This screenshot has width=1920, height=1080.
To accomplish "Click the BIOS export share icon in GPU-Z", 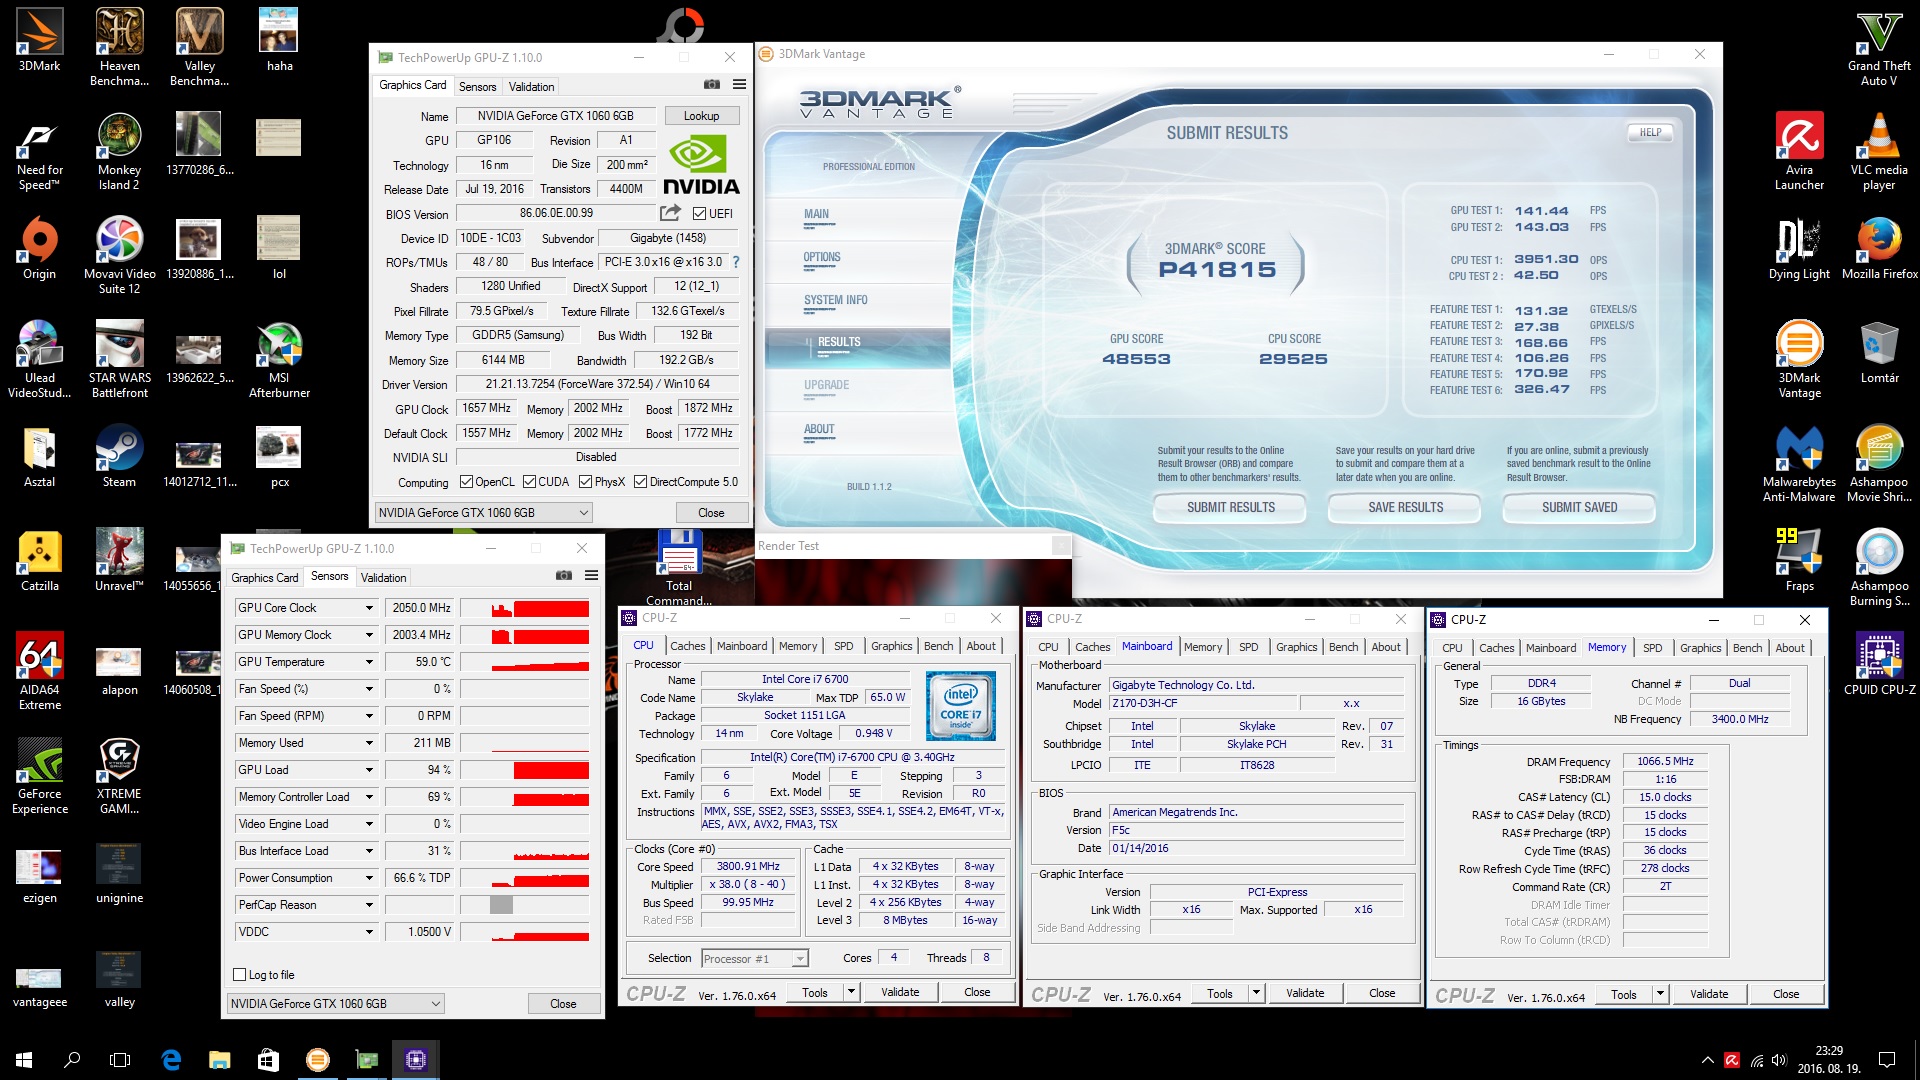I will 670,213.
